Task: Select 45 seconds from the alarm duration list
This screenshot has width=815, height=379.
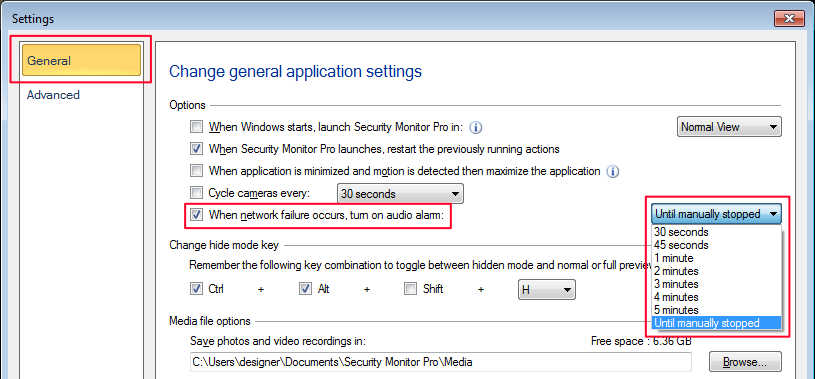Action: [716, 245]
